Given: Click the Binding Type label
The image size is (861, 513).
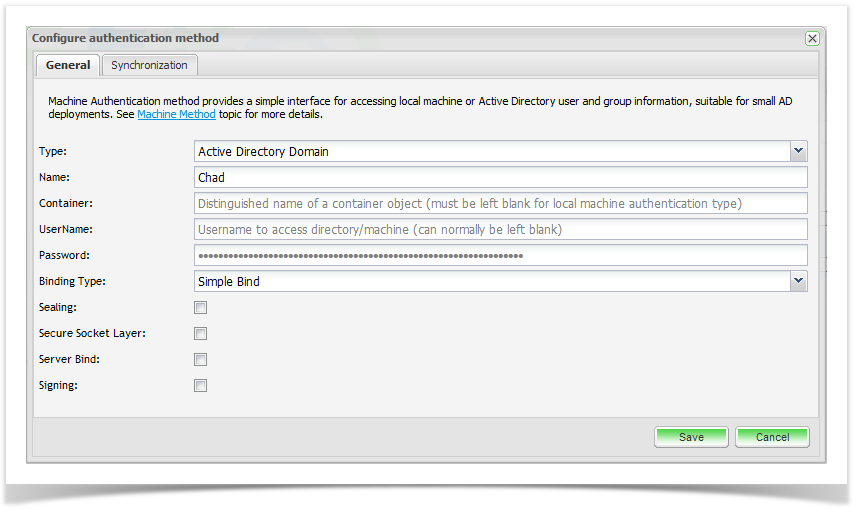Looking at the screenshot, I should [72, 282].
